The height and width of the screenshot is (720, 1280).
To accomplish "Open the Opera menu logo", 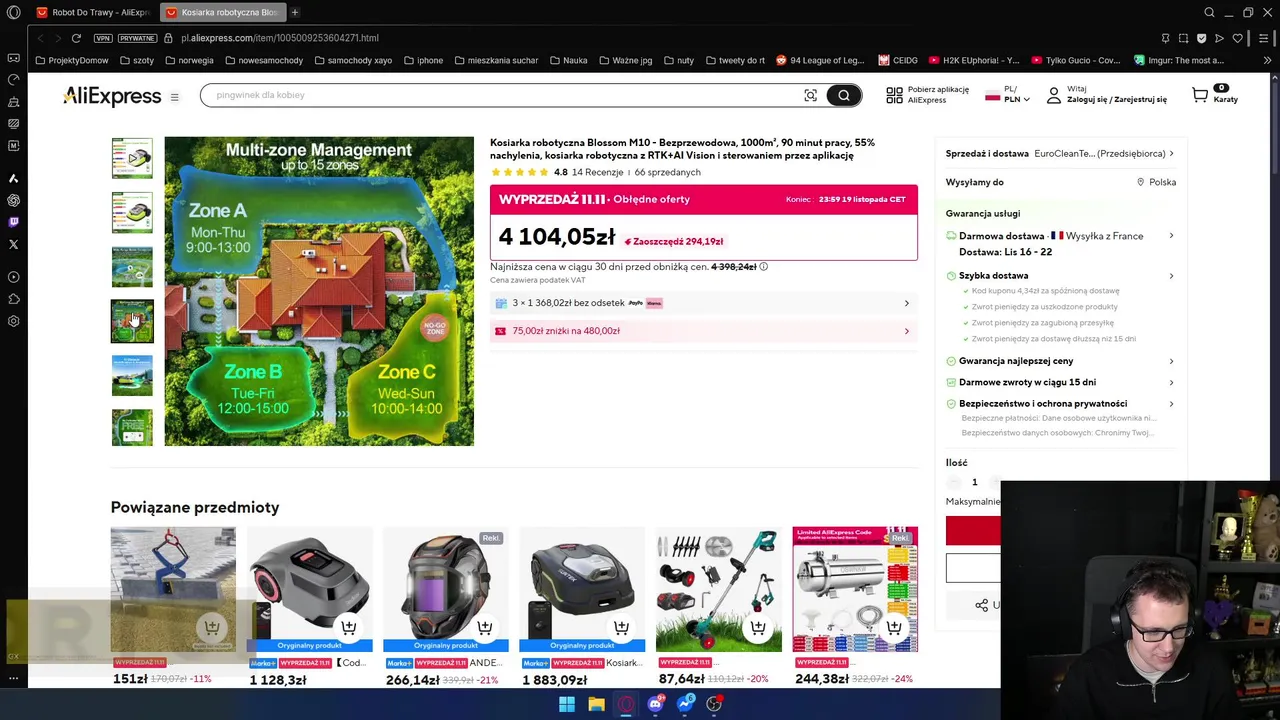I will (13, 12).
